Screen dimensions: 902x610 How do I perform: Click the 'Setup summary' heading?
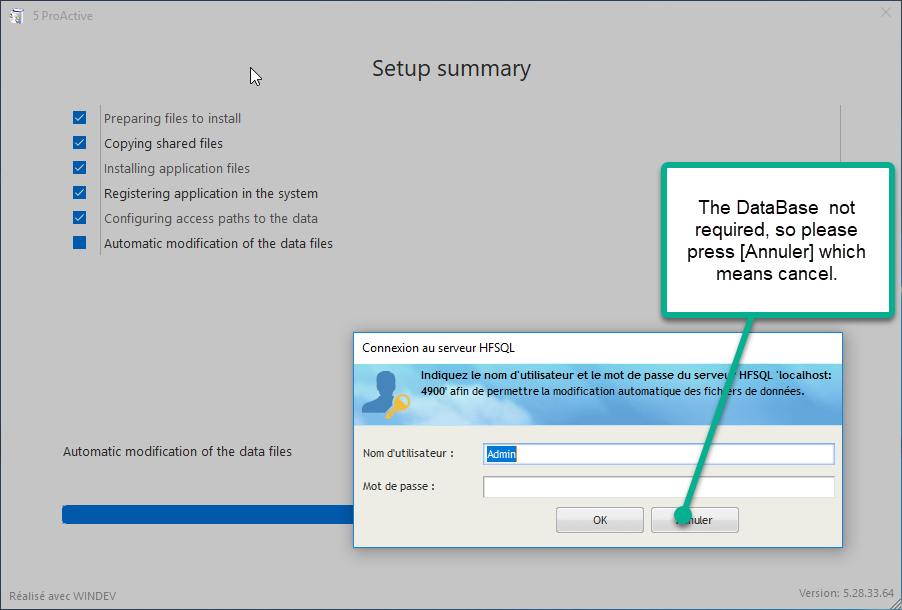coord(451,68)
